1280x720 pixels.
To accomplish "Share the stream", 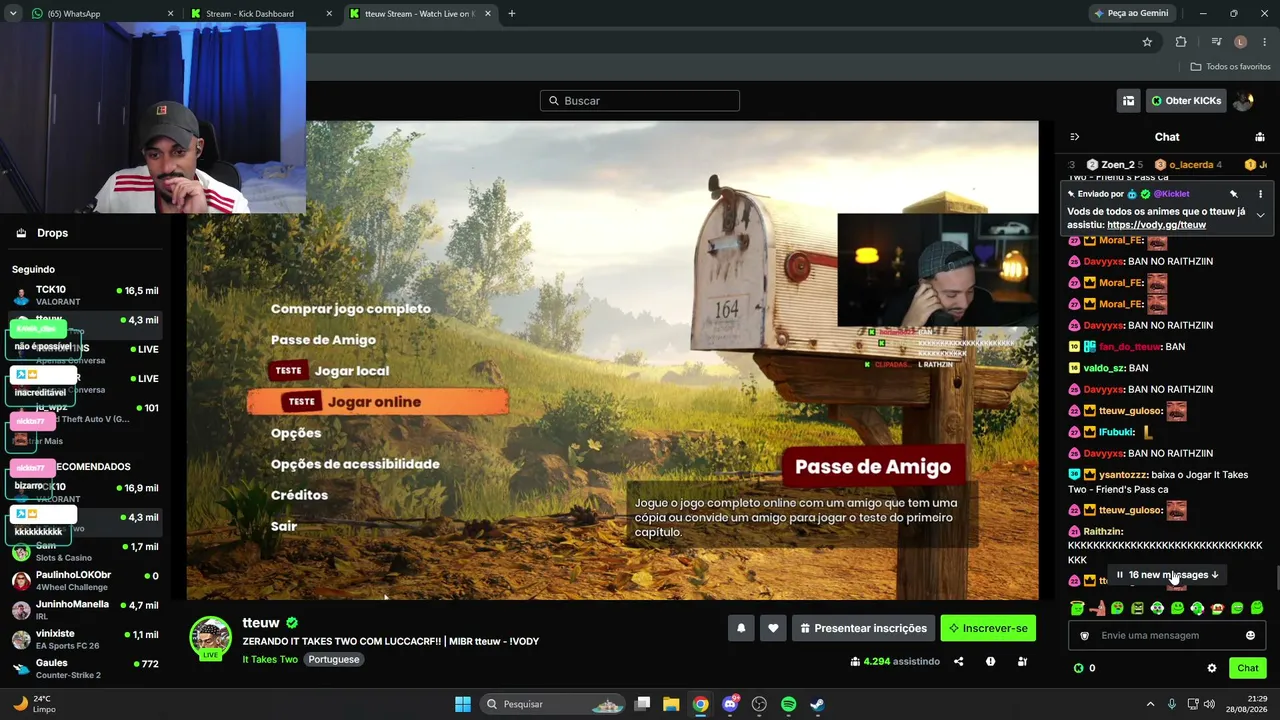I will pyautogui.click(x=958, y=661).
